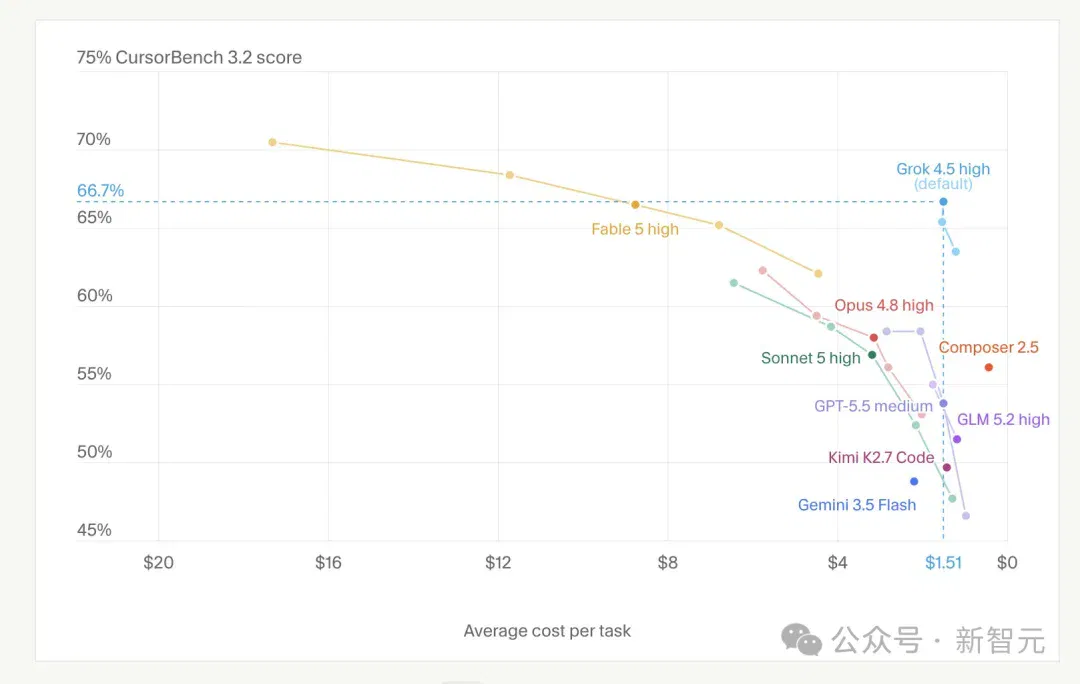This screenshot has width=1080, height=684.
Task: Select the GPT-5.5 medium label
Action: 873,406
